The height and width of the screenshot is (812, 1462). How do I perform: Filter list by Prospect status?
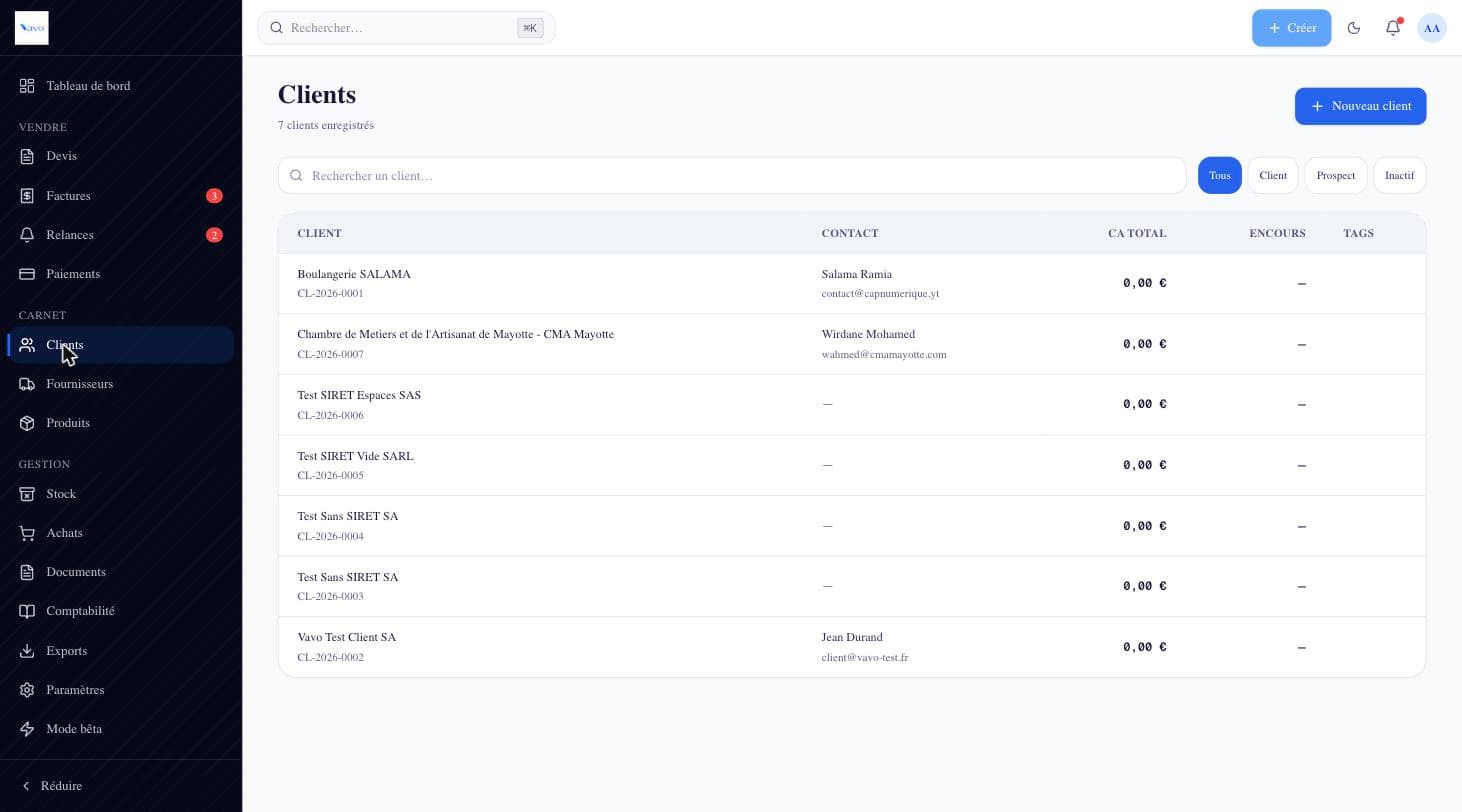coord(1335,175)
